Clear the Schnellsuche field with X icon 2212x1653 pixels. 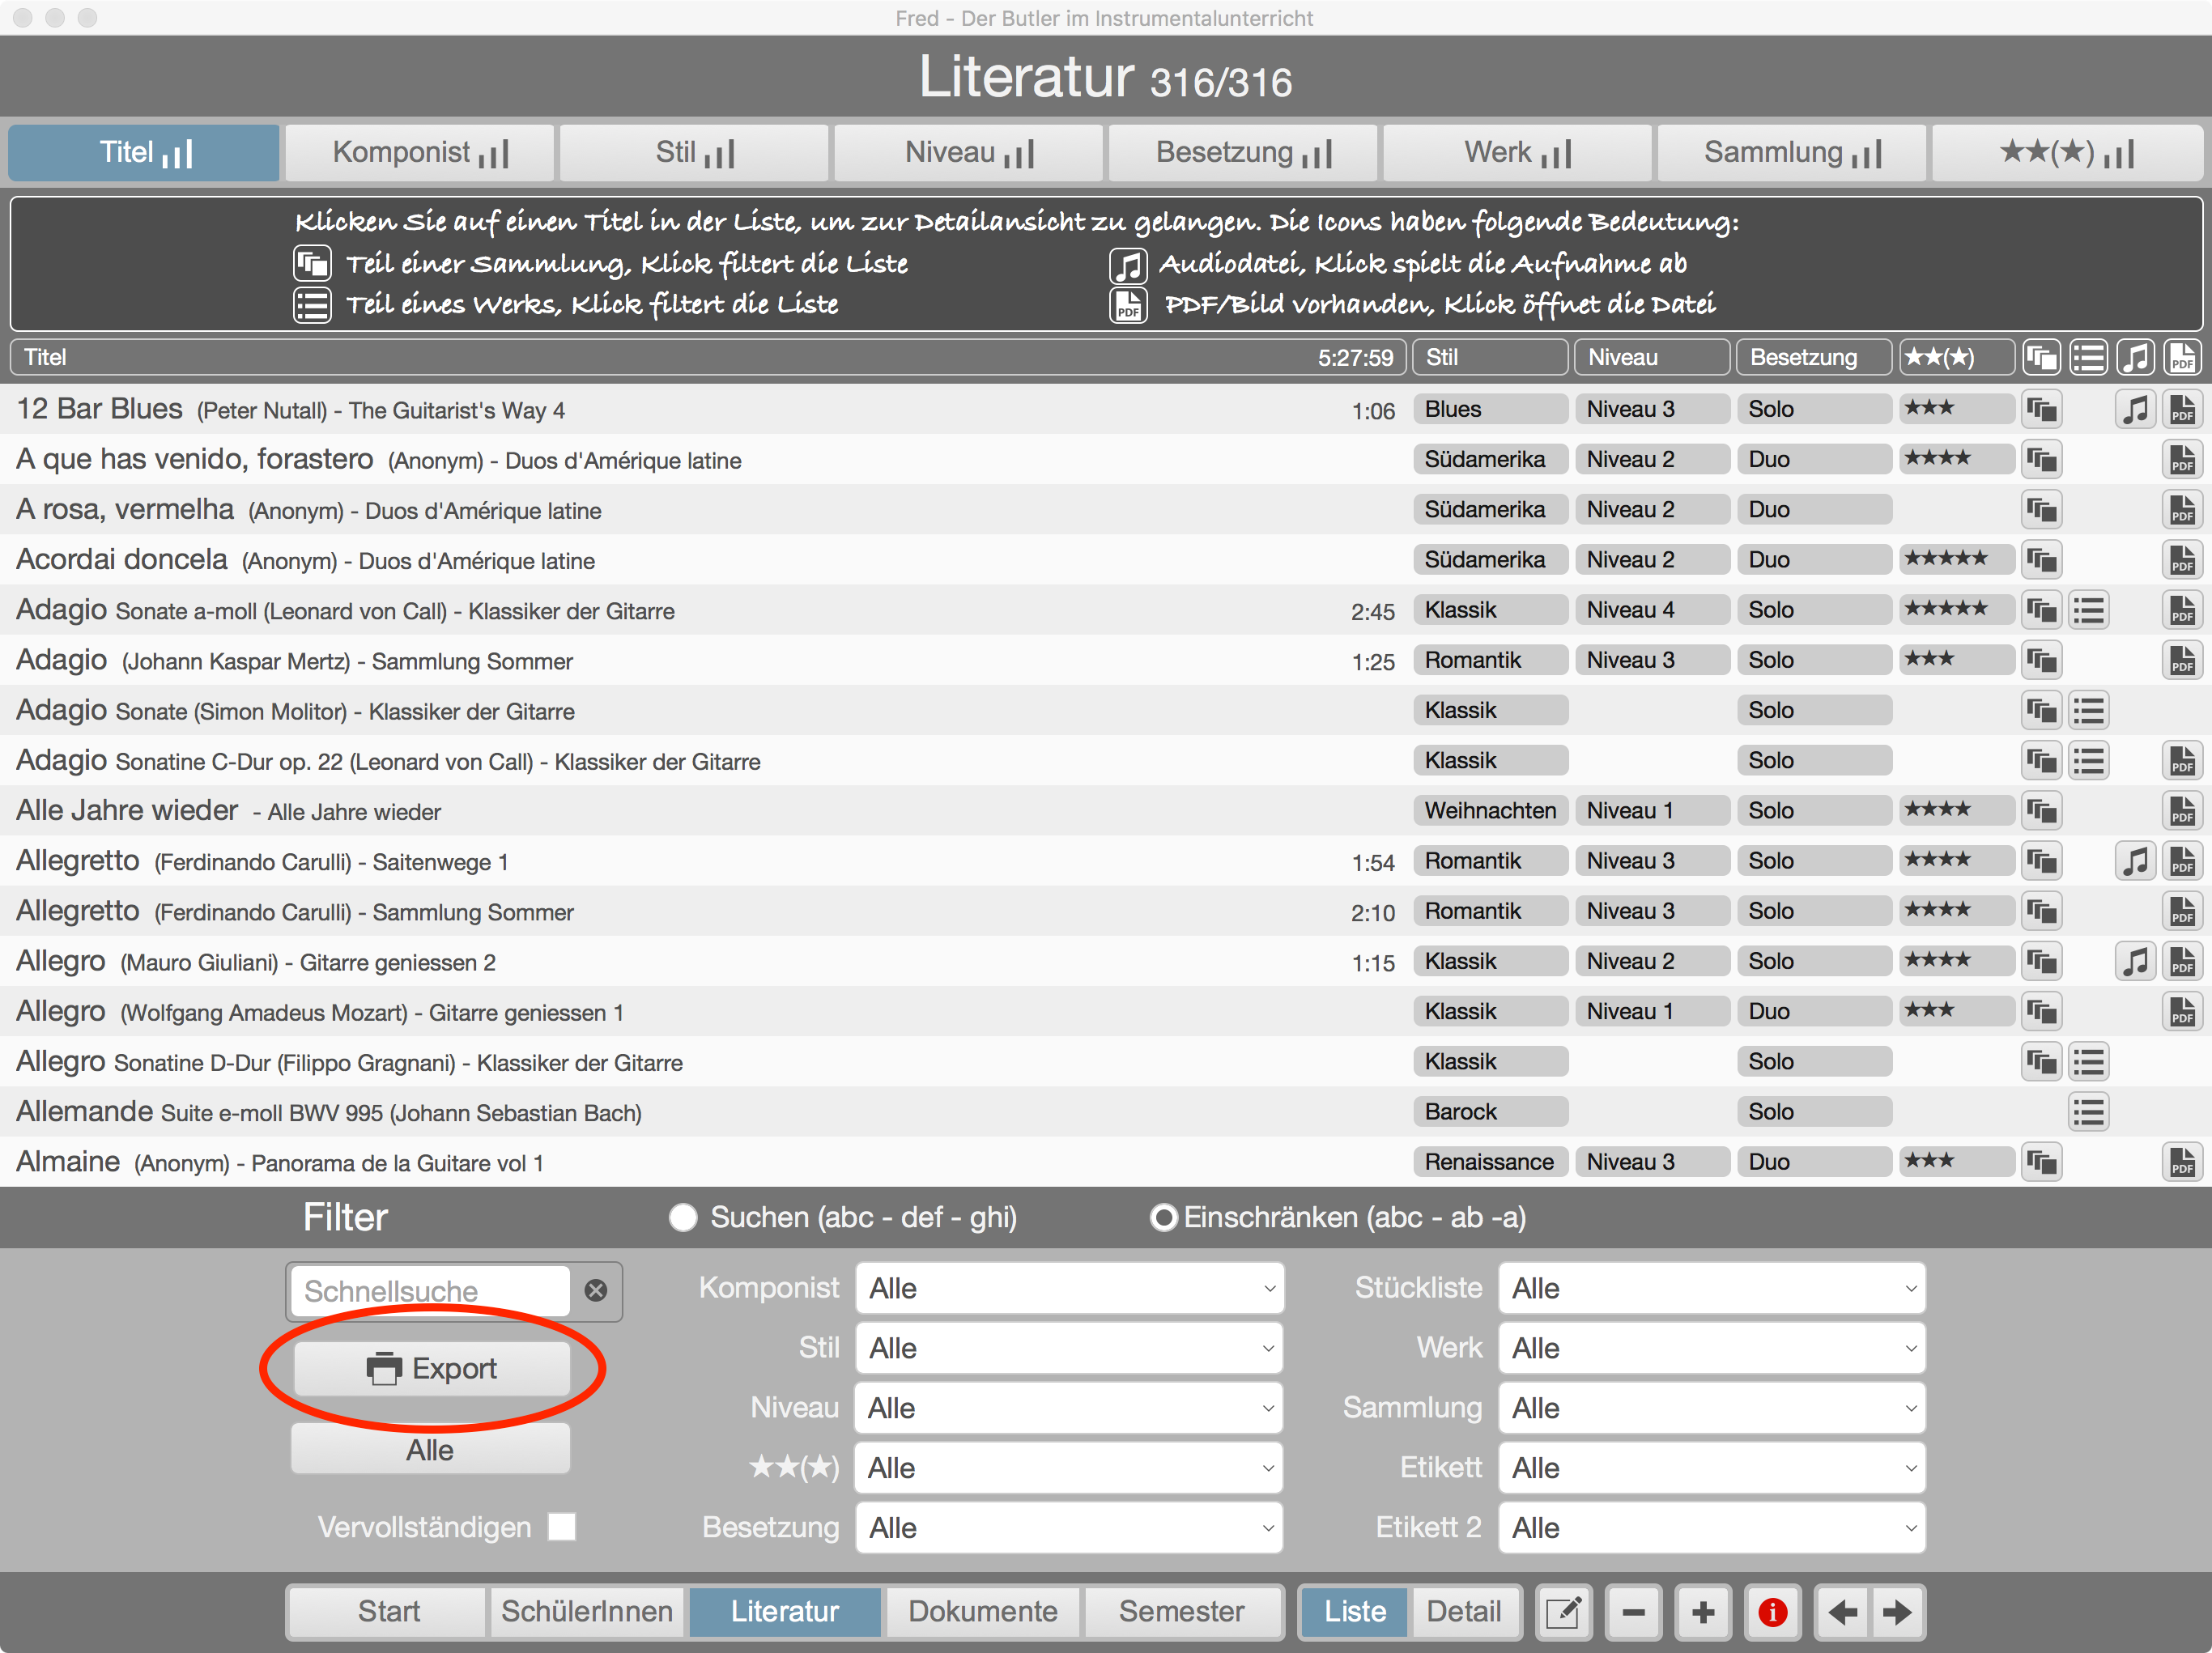coord(596,1290)
